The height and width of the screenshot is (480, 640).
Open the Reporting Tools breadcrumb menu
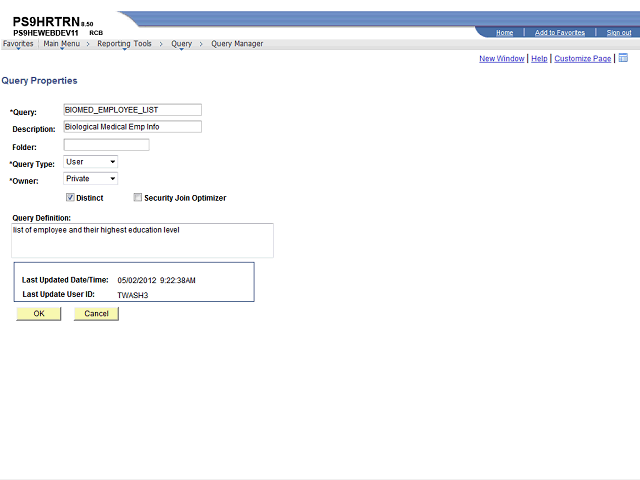coord(124,44)
